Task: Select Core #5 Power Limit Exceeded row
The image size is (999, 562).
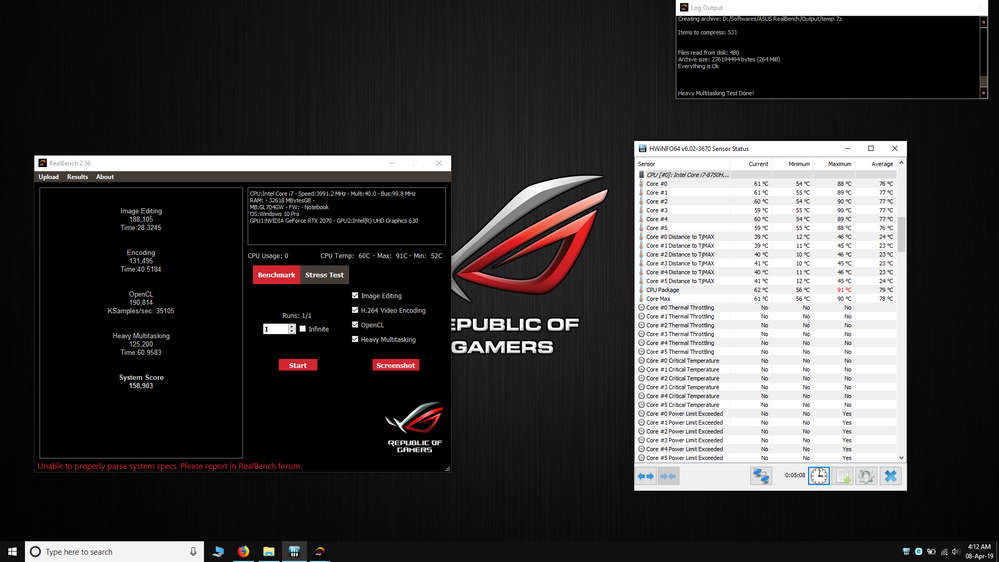Action: 766,458
